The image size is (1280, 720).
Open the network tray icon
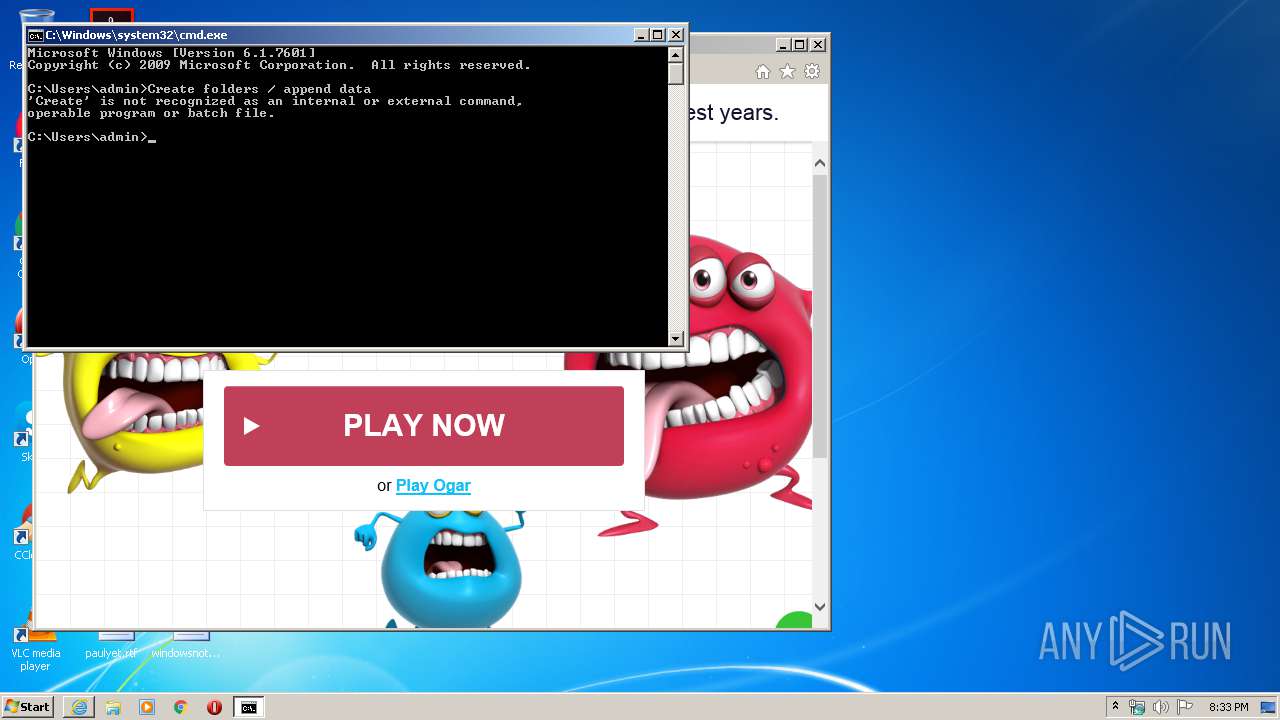pyautogui.click(x=1137, y=707)
